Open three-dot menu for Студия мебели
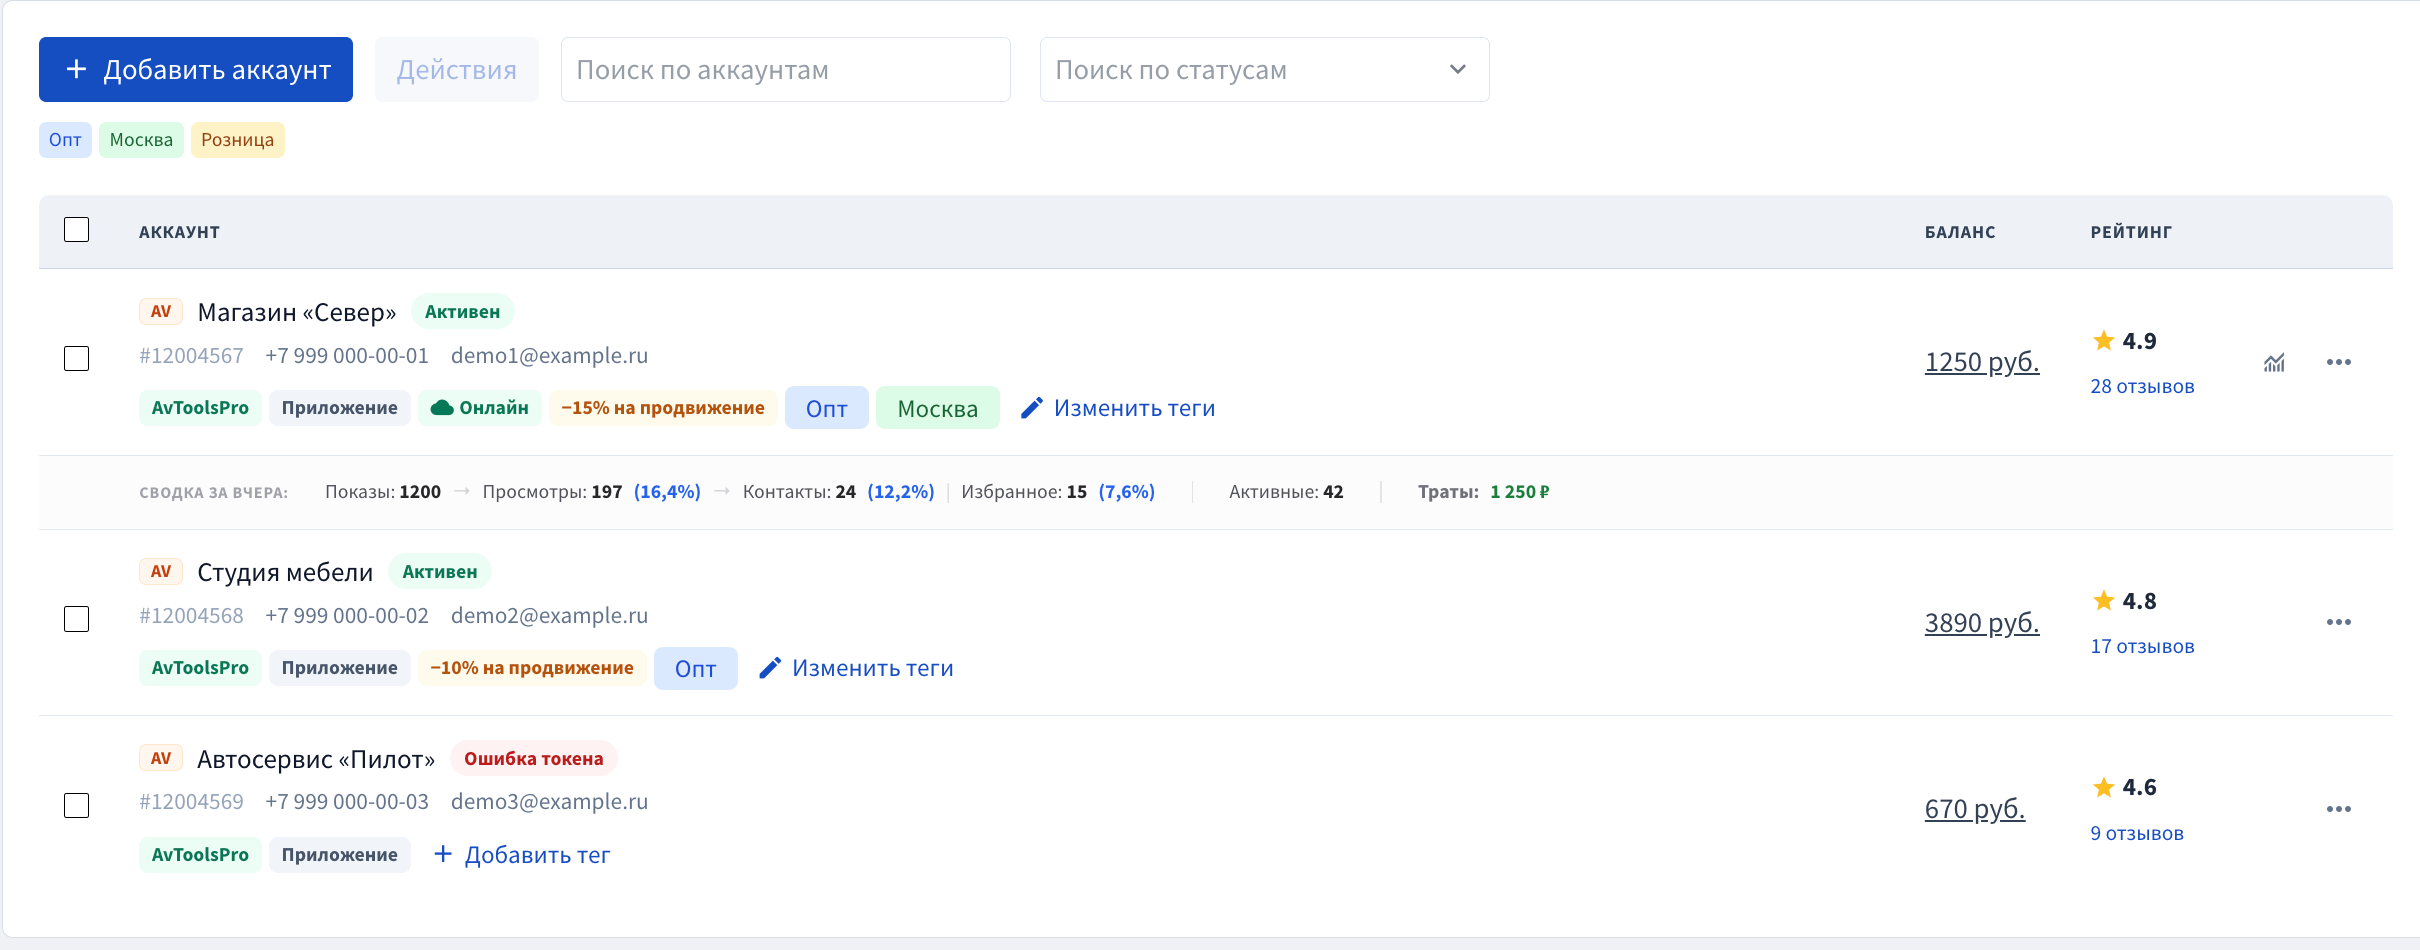The height and width of the screenshot is (950, 2420). tap(2338, 622)
